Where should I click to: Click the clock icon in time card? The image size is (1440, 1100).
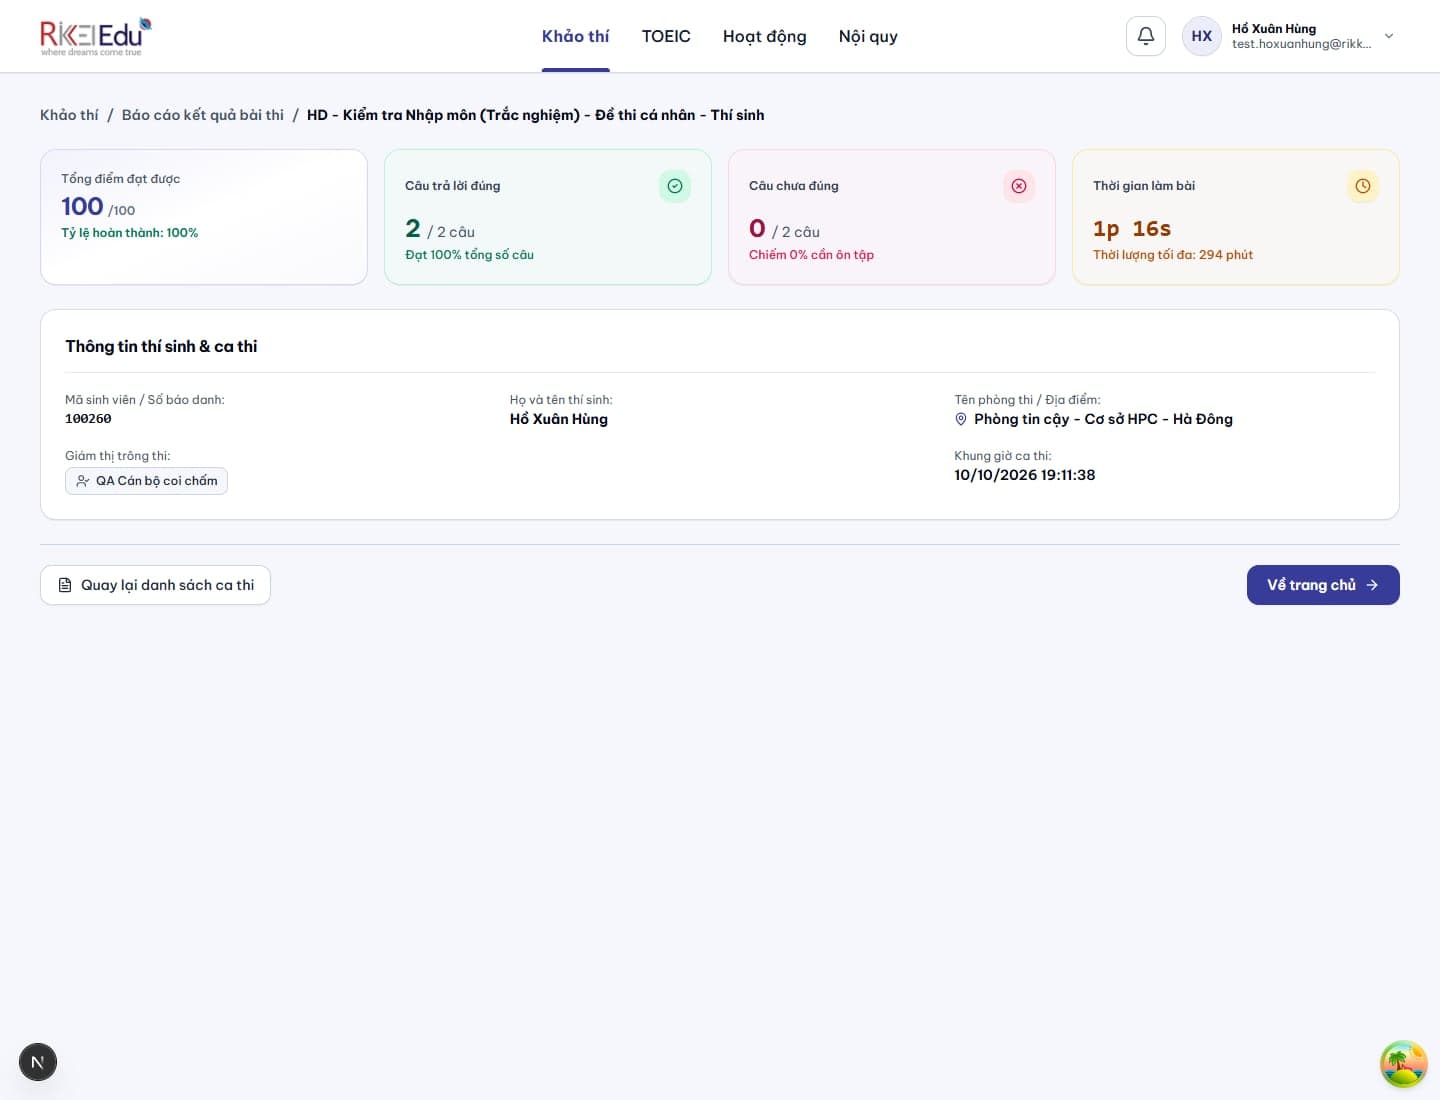point(1363,186)
